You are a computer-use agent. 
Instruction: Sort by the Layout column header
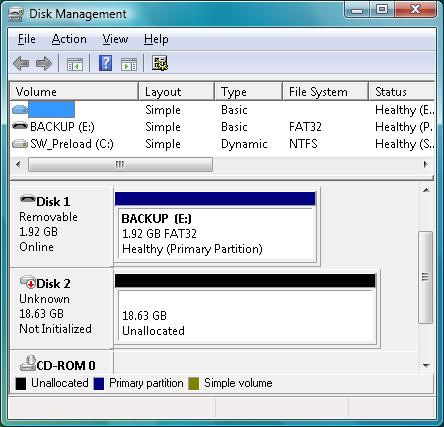[x=176, y=91]
